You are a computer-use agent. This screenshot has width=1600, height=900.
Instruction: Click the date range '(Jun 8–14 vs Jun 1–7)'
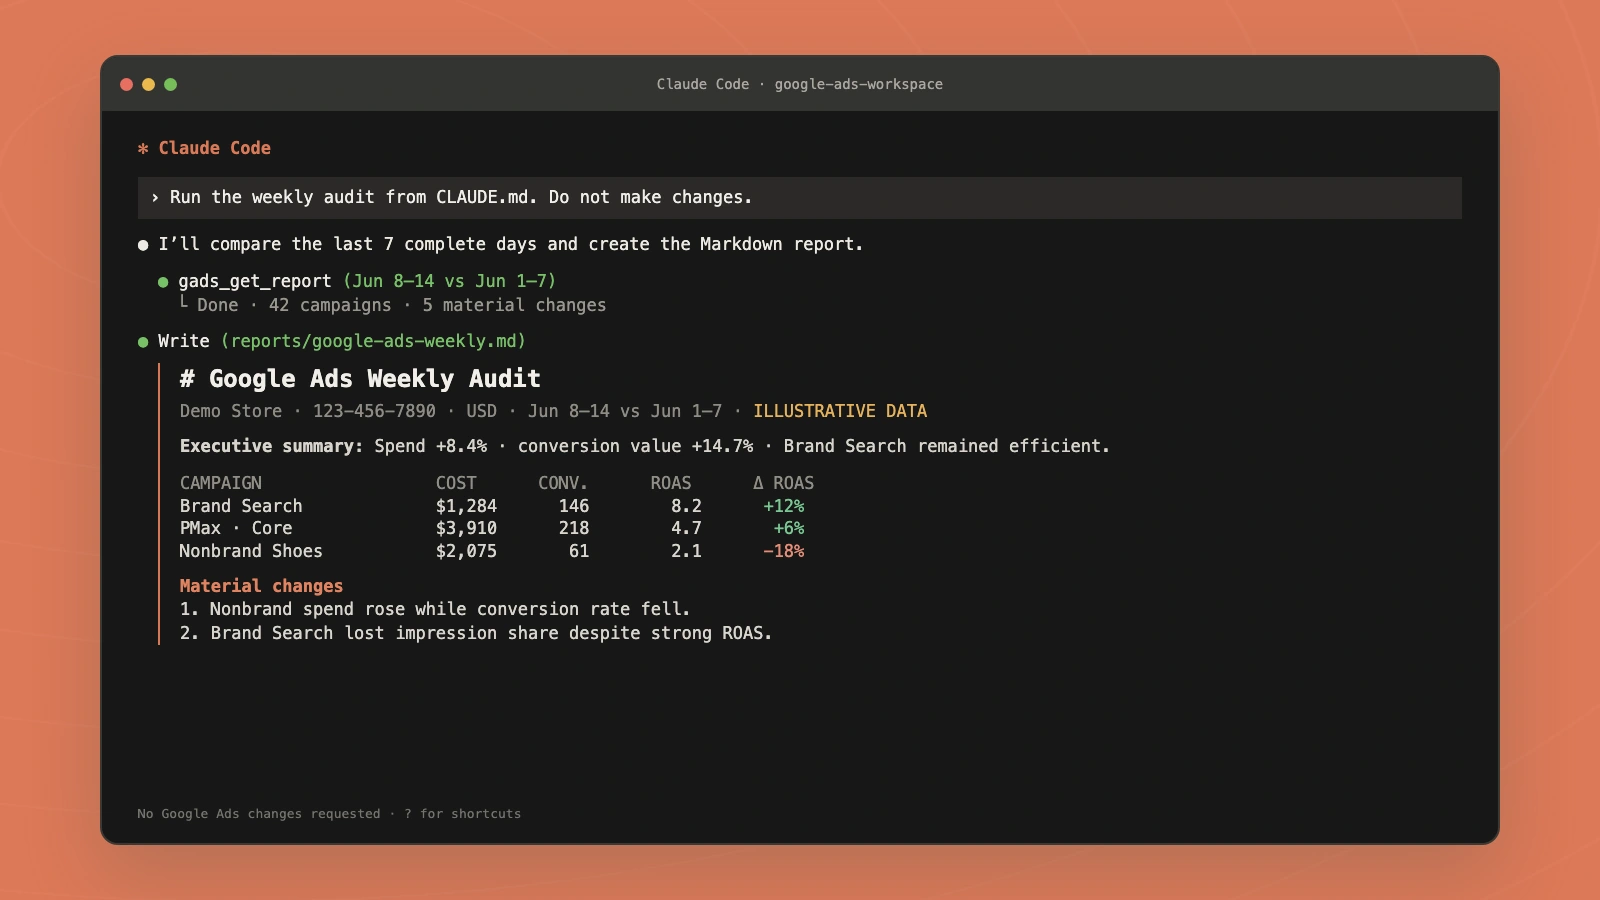pyautogui.click(x=449, y=281)
